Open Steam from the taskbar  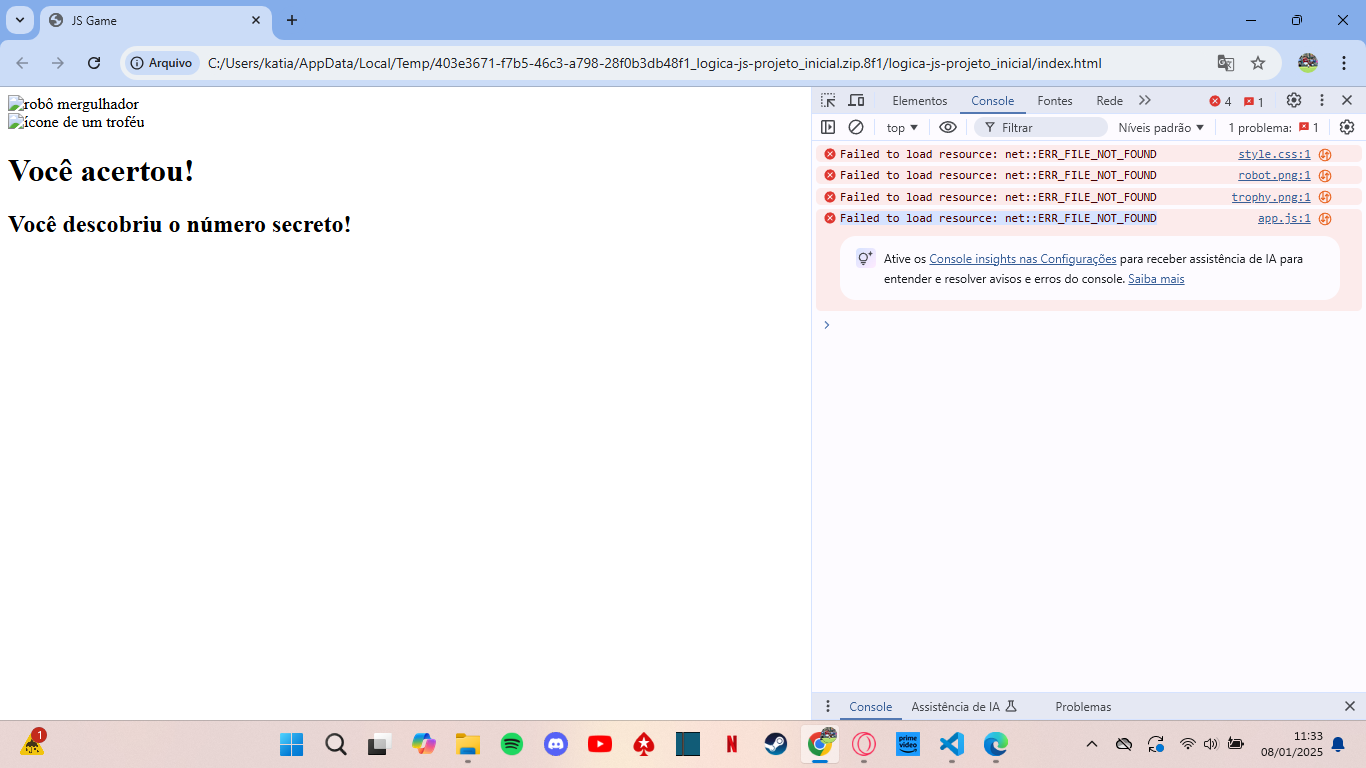coord(776,744)
